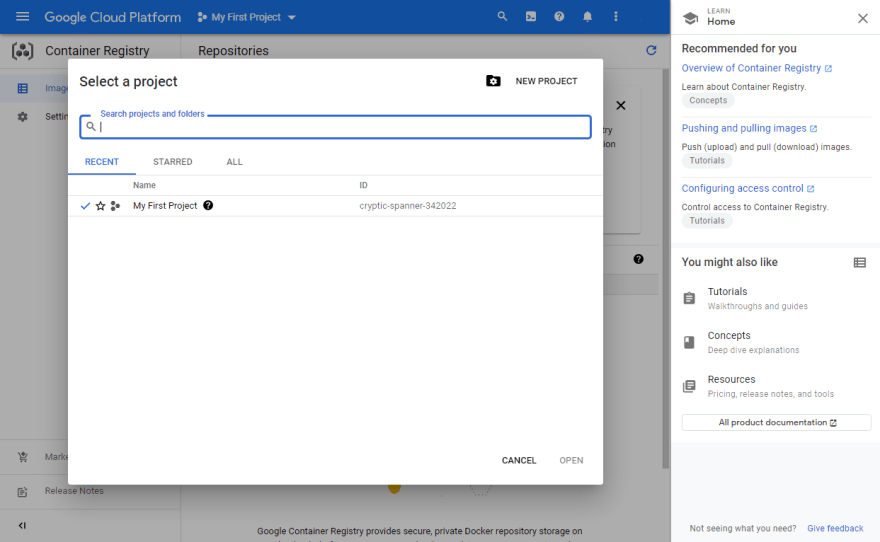
Task: Click Give feedback link
Action: pyautogui.click(x=835, y=528)
